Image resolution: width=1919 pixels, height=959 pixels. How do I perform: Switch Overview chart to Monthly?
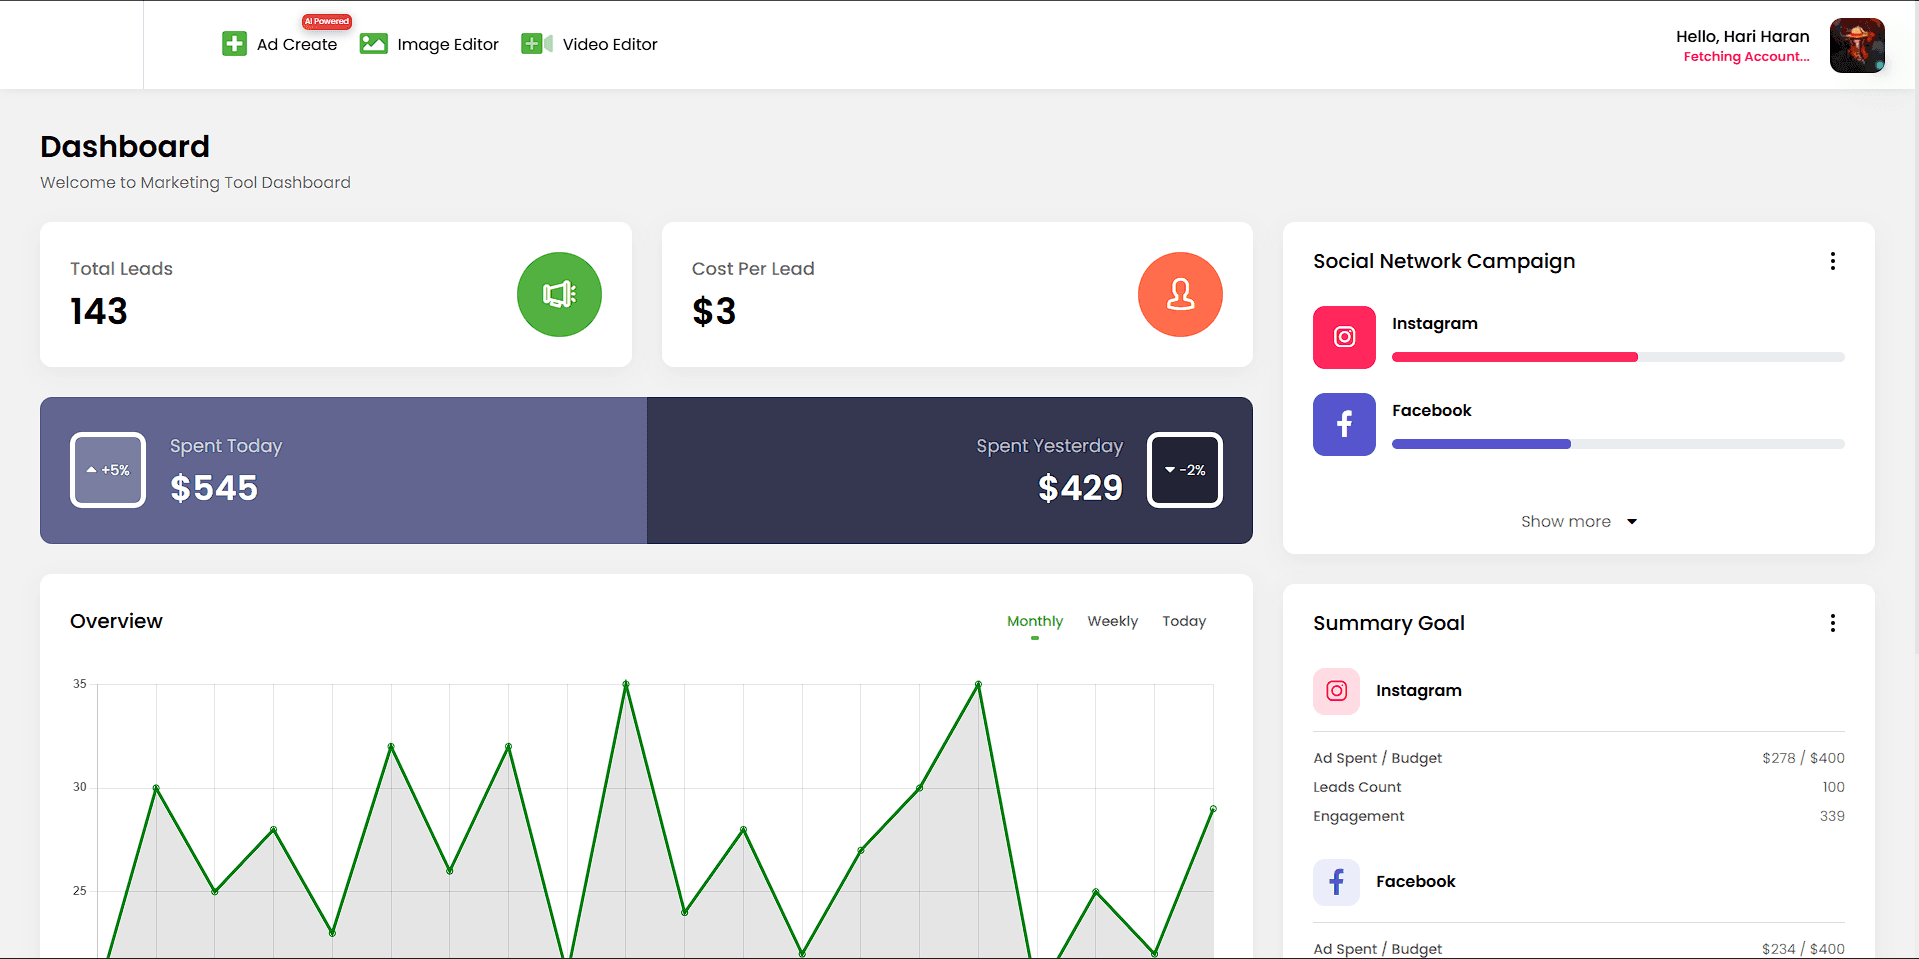[x=1034, y=621]
